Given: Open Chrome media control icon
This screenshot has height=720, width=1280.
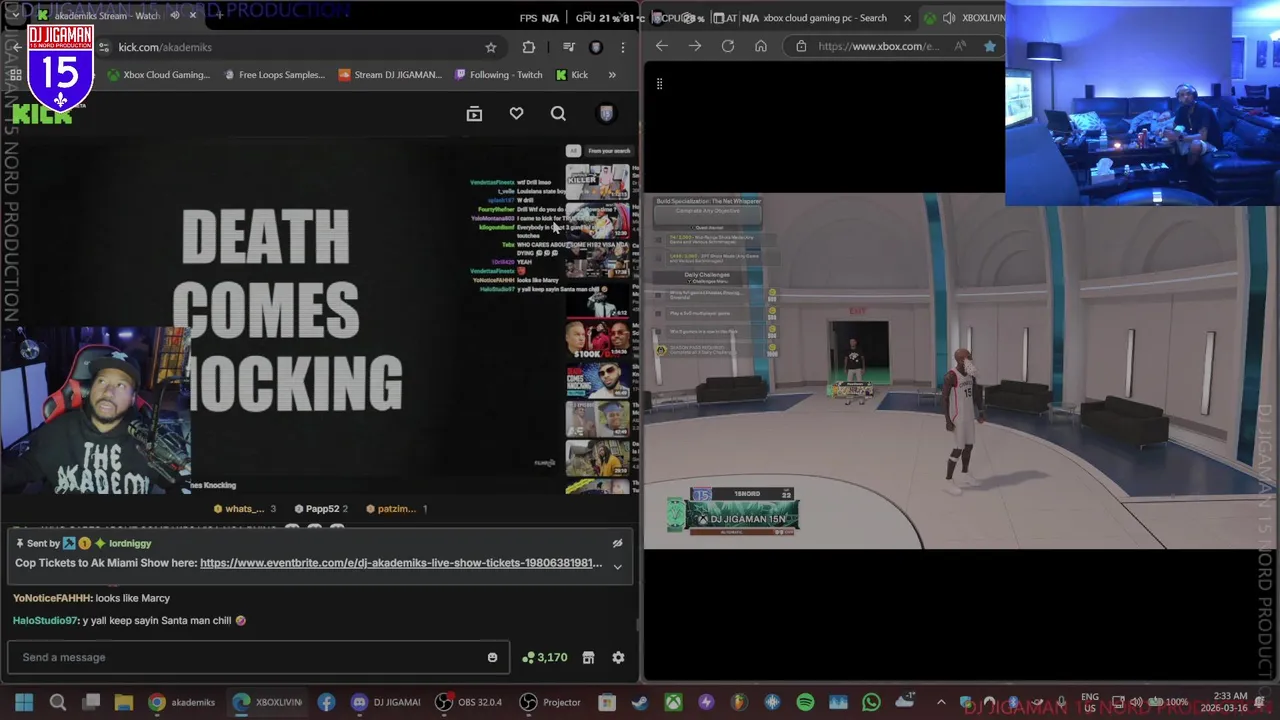Looking at the screenshot, I should pos(568,47).
